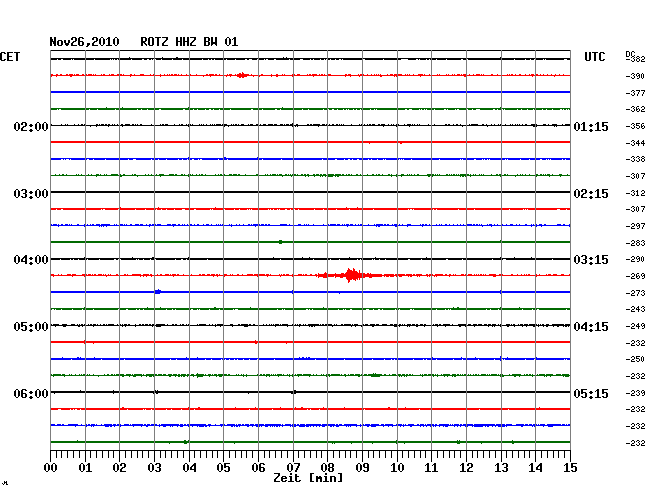Click the DC offset value -362
Viewport: 650px width, 494px height.
coord(635,109)
